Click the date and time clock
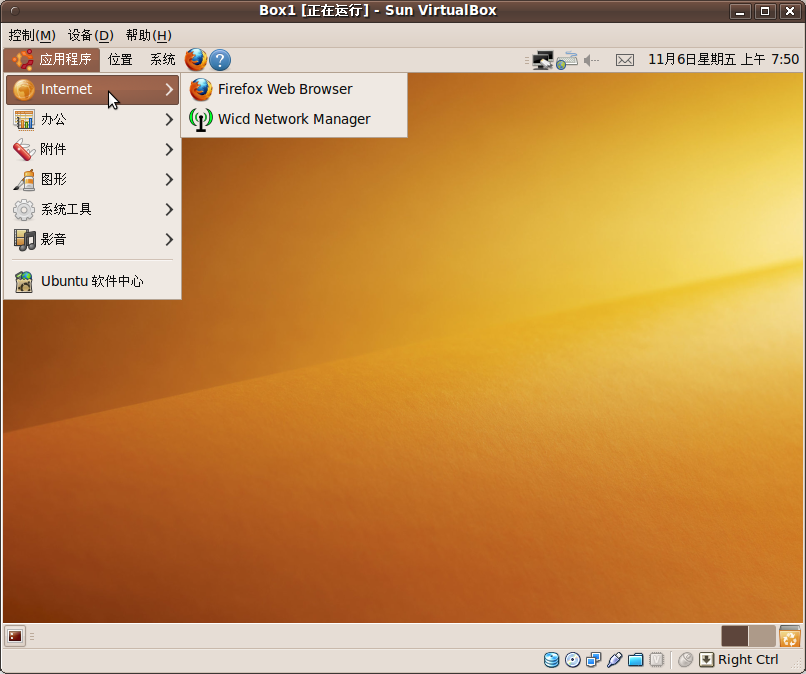This screenshot has width=806, height=674. click(723, 60)
